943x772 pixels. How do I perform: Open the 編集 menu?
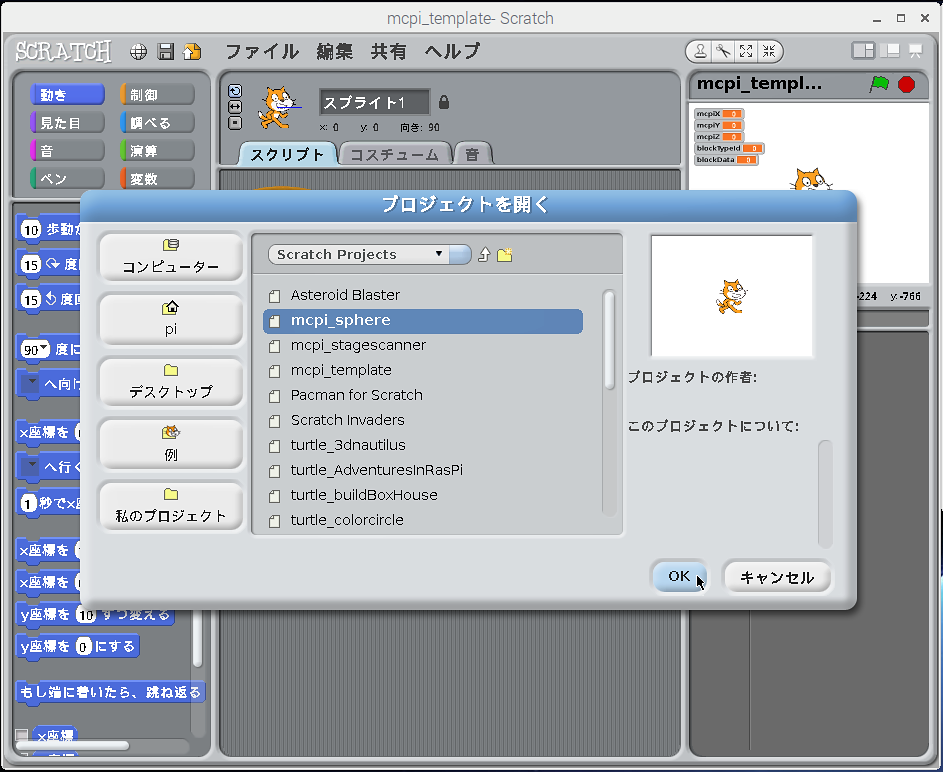click(x=335, y=52)
